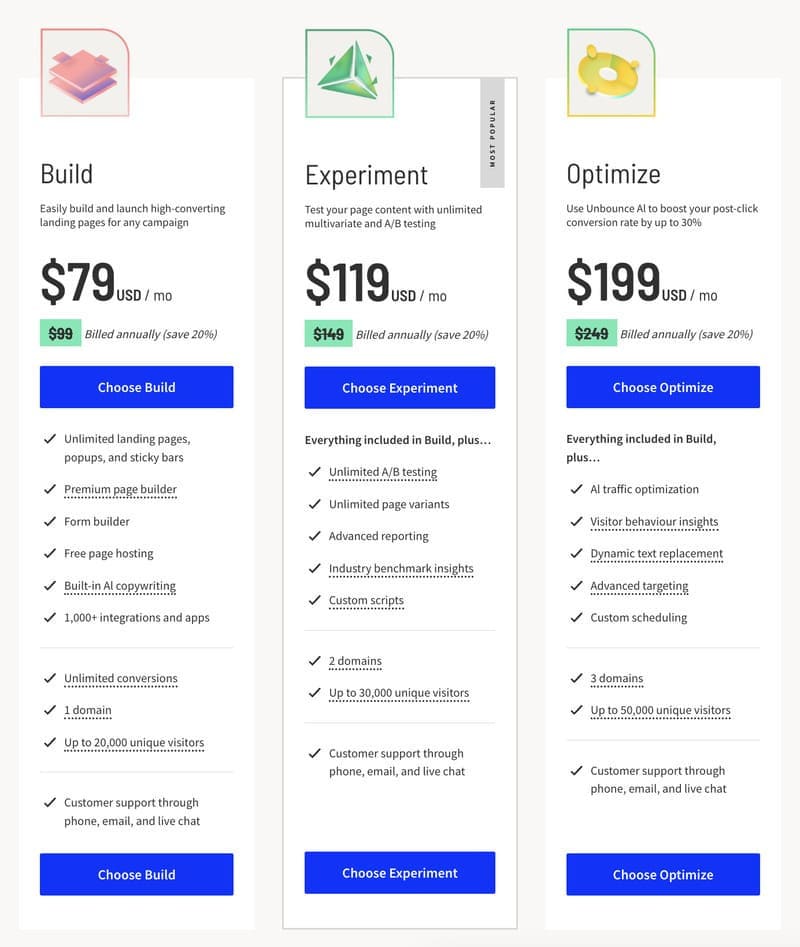The width and height of the screenshot is (800, 947).
Task: Click the checkmark beside AI traffic optimization
Action: (x=576, y=489)
